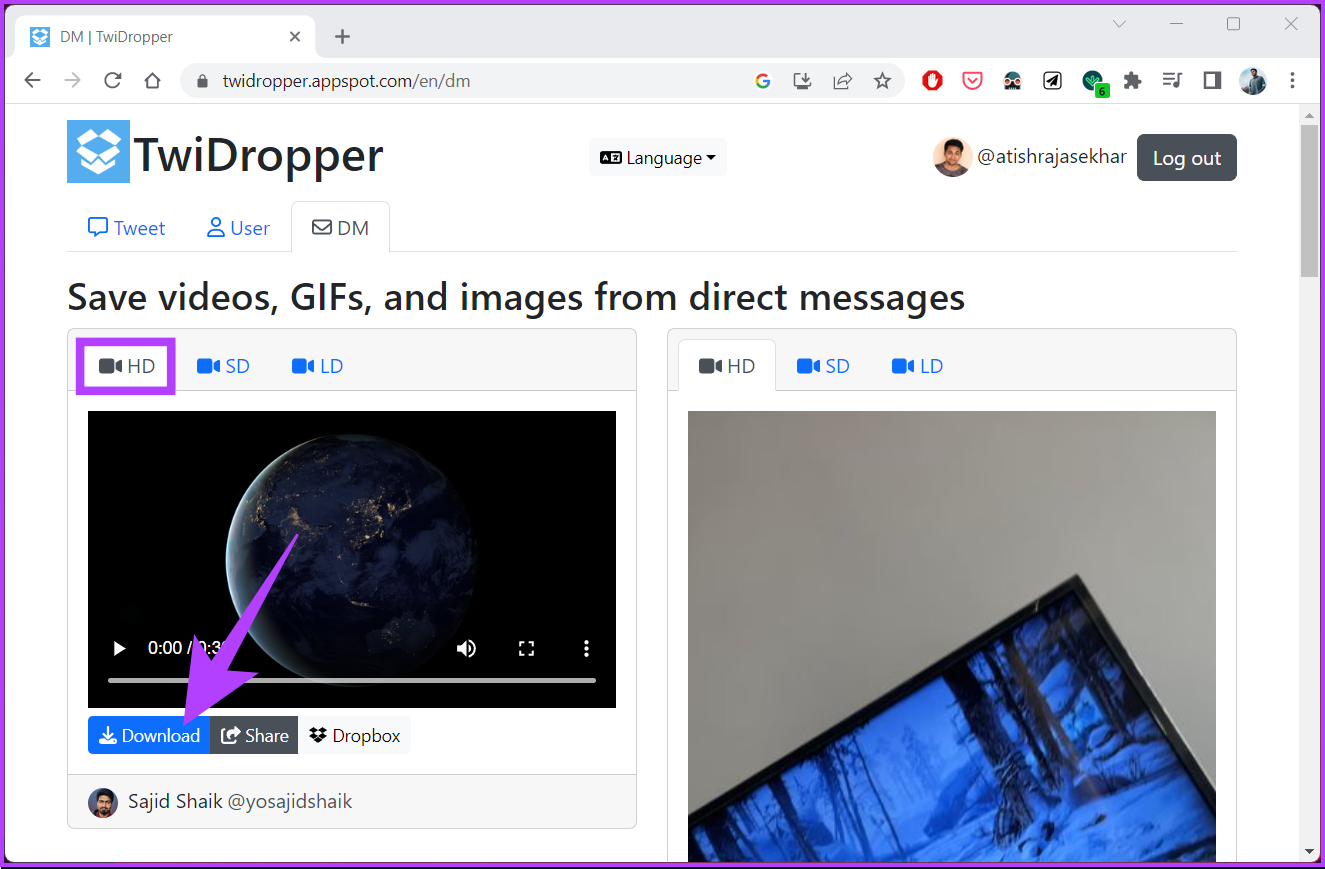Click the TwiDropper logo icon
1325x869 pixels.
point(98,153)
